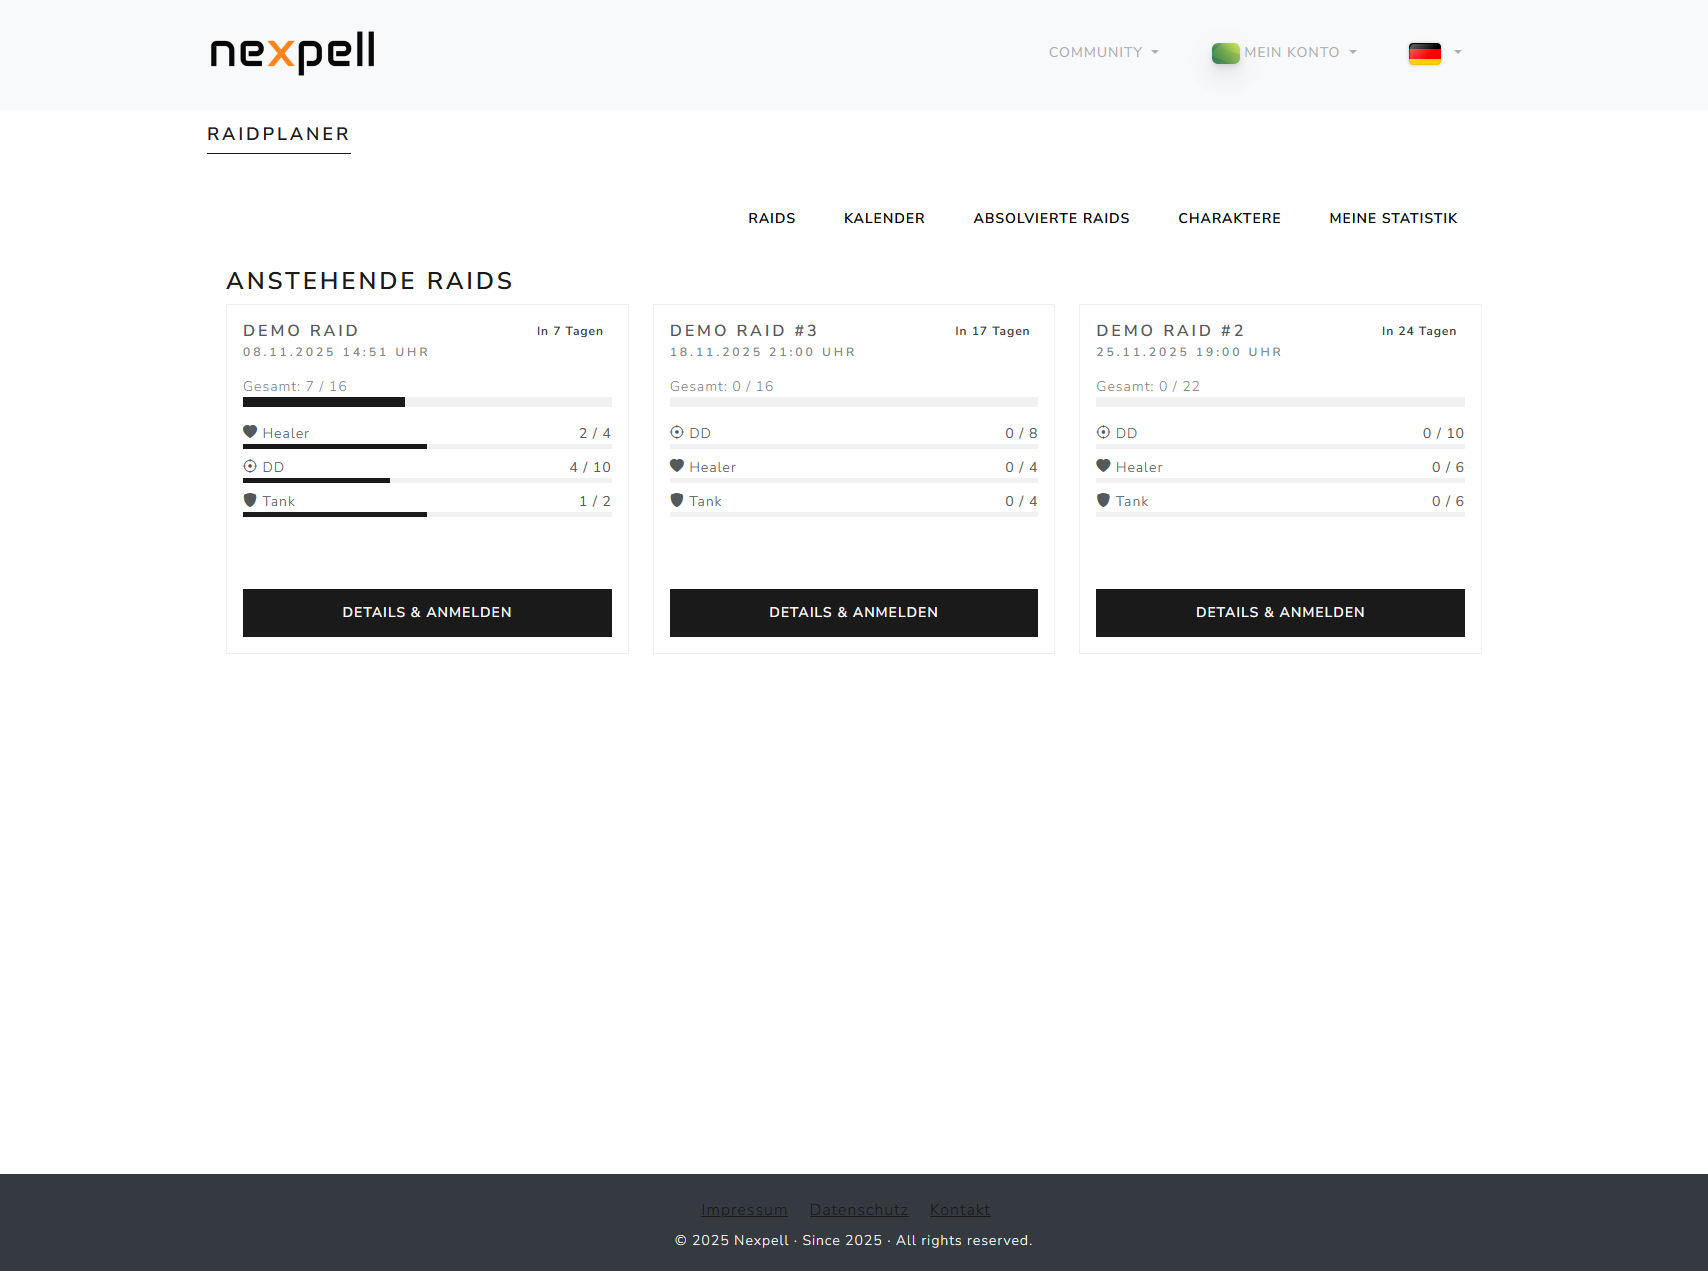The width and height of the screenshot is (1708, 1271).
Task: Open the Datenschutz page from the footer
Action: [x=858, y=1209]
